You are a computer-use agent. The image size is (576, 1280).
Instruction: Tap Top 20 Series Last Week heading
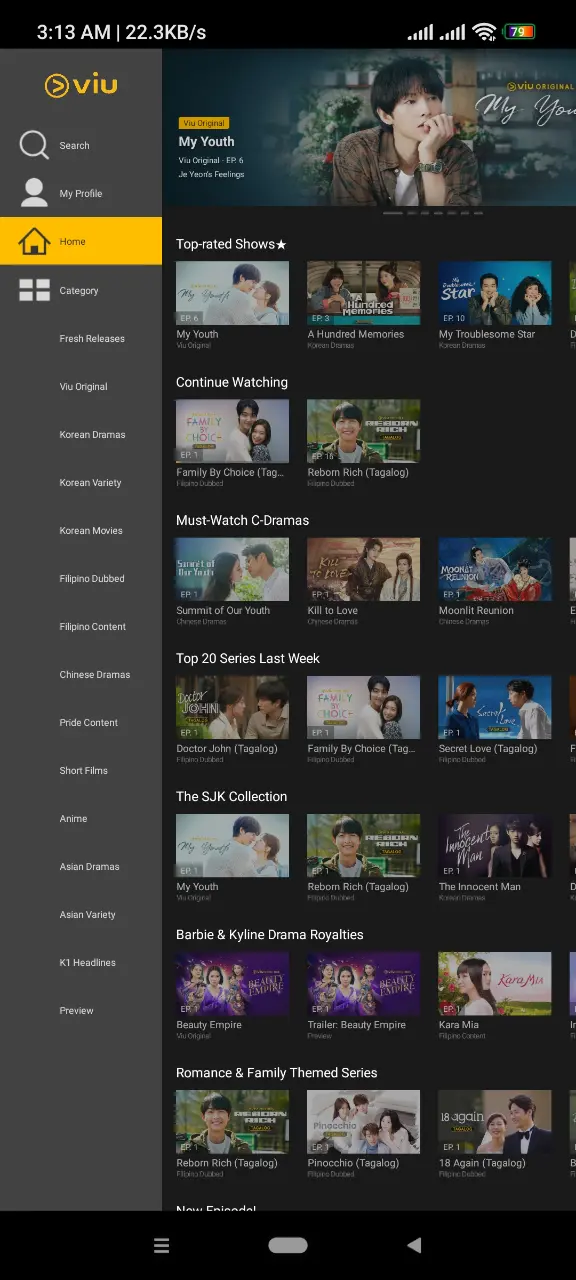(x=248, y=658)
